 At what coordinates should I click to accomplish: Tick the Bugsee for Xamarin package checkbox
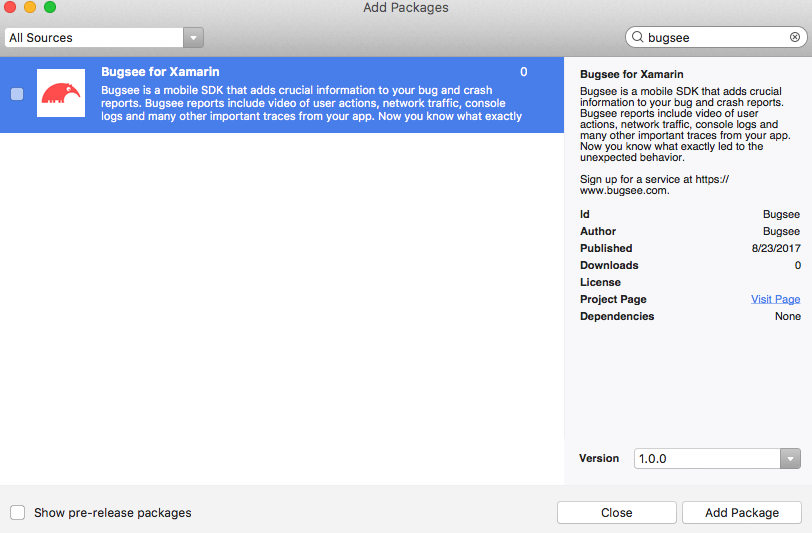(x=17, y=94)
